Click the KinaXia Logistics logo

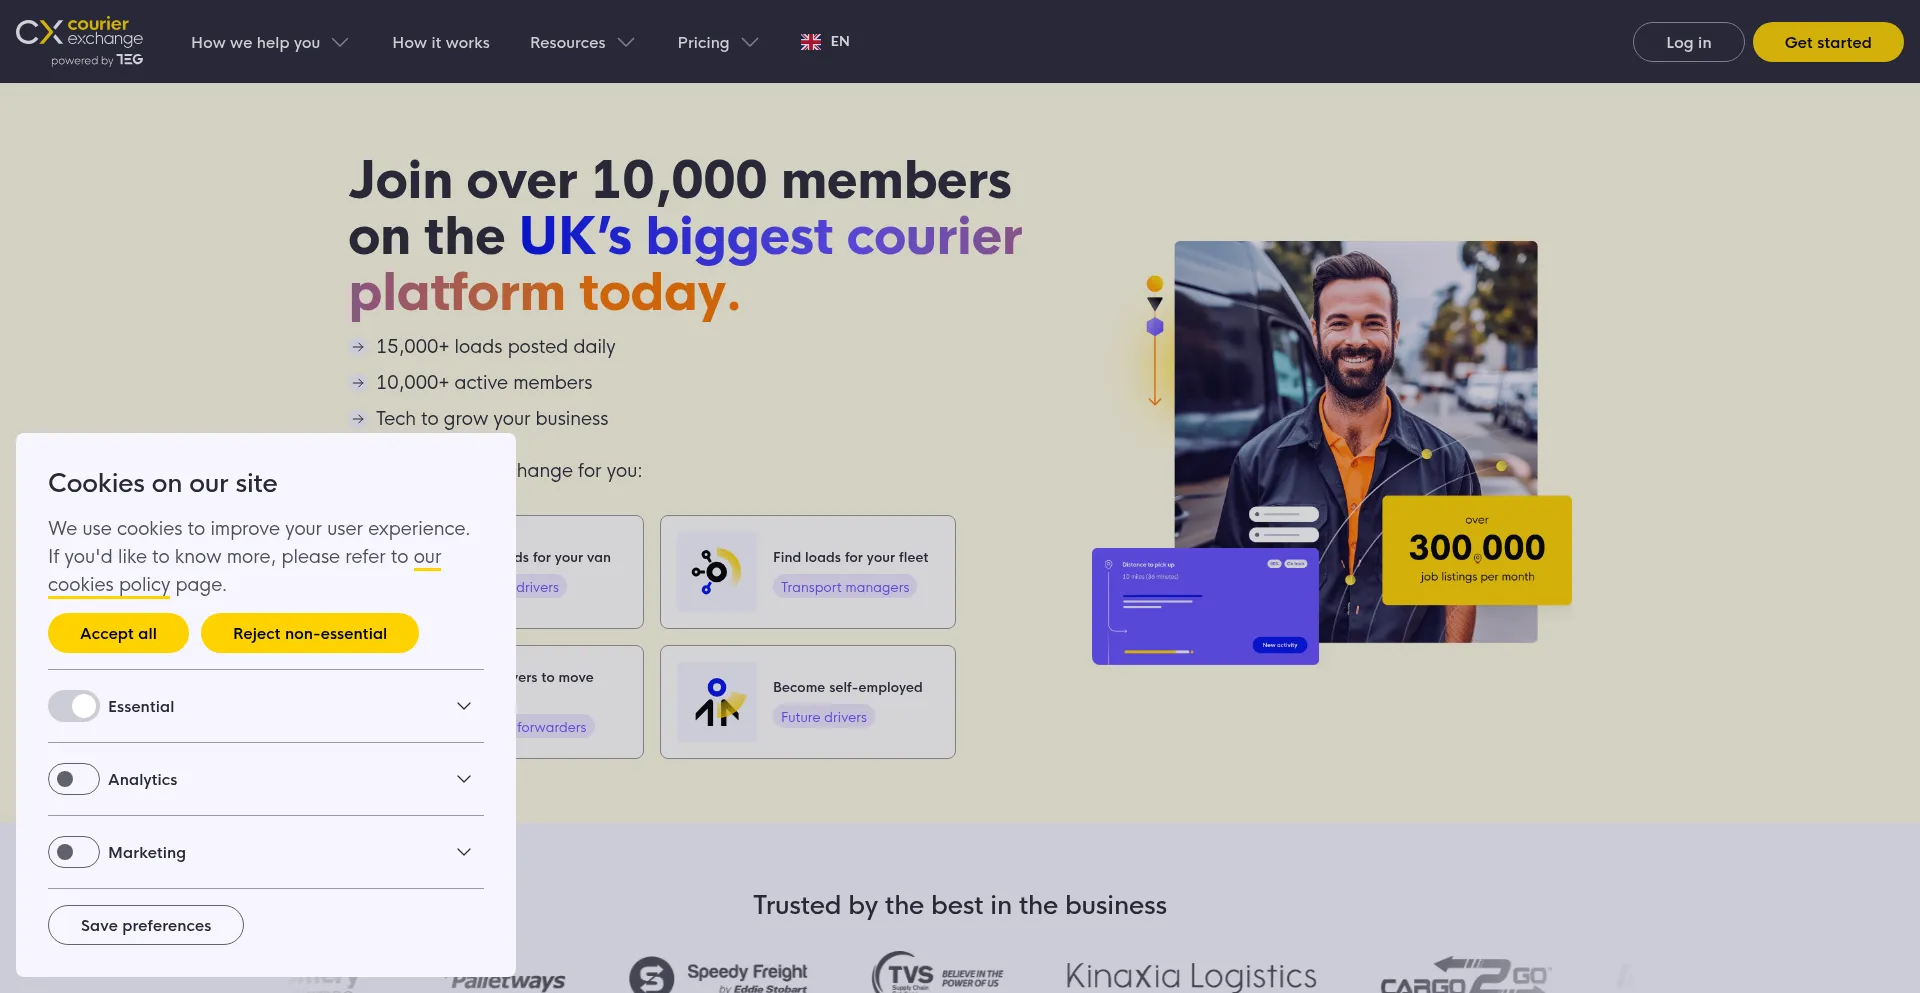[1191, 975]
